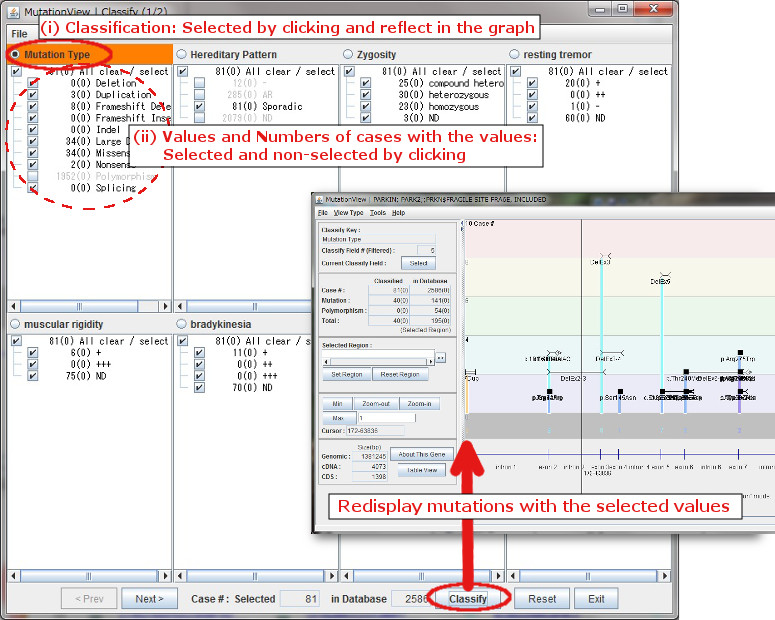Toggle the Deletion mutation type checkbox
775x620 pixels.
pyautogui.click(x=33, y=84)
